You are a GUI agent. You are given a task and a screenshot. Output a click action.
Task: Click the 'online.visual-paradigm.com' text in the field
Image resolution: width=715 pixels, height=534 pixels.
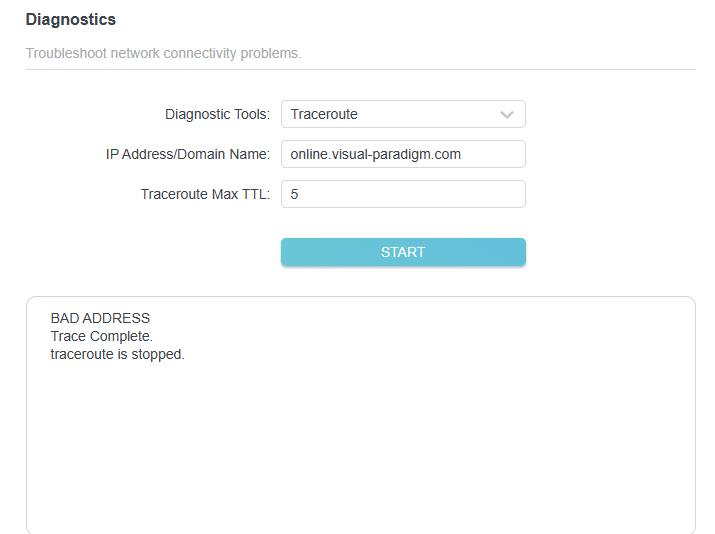(375, 154)
